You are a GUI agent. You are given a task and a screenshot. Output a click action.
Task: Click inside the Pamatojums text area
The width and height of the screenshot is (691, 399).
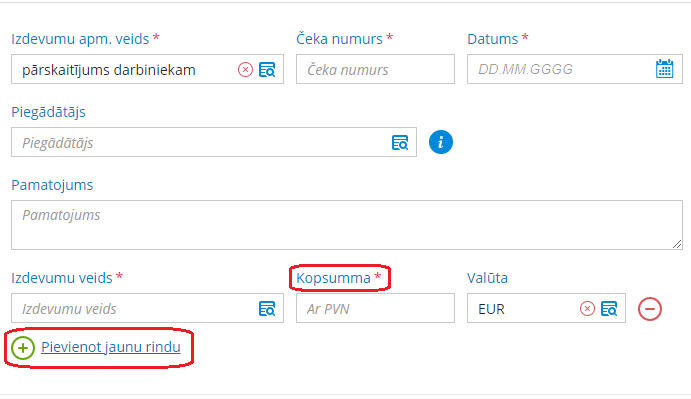tap(347, 225)
